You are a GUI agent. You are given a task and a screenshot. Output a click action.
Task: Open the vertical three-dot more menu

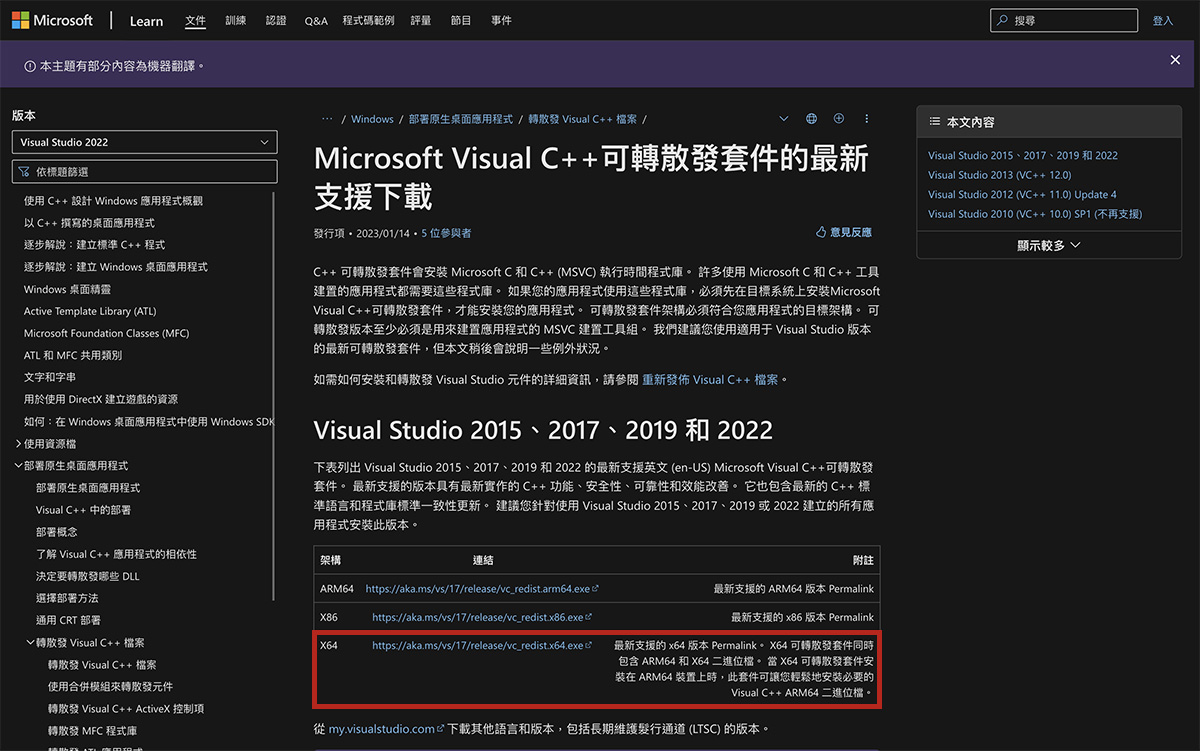[866, 118]
